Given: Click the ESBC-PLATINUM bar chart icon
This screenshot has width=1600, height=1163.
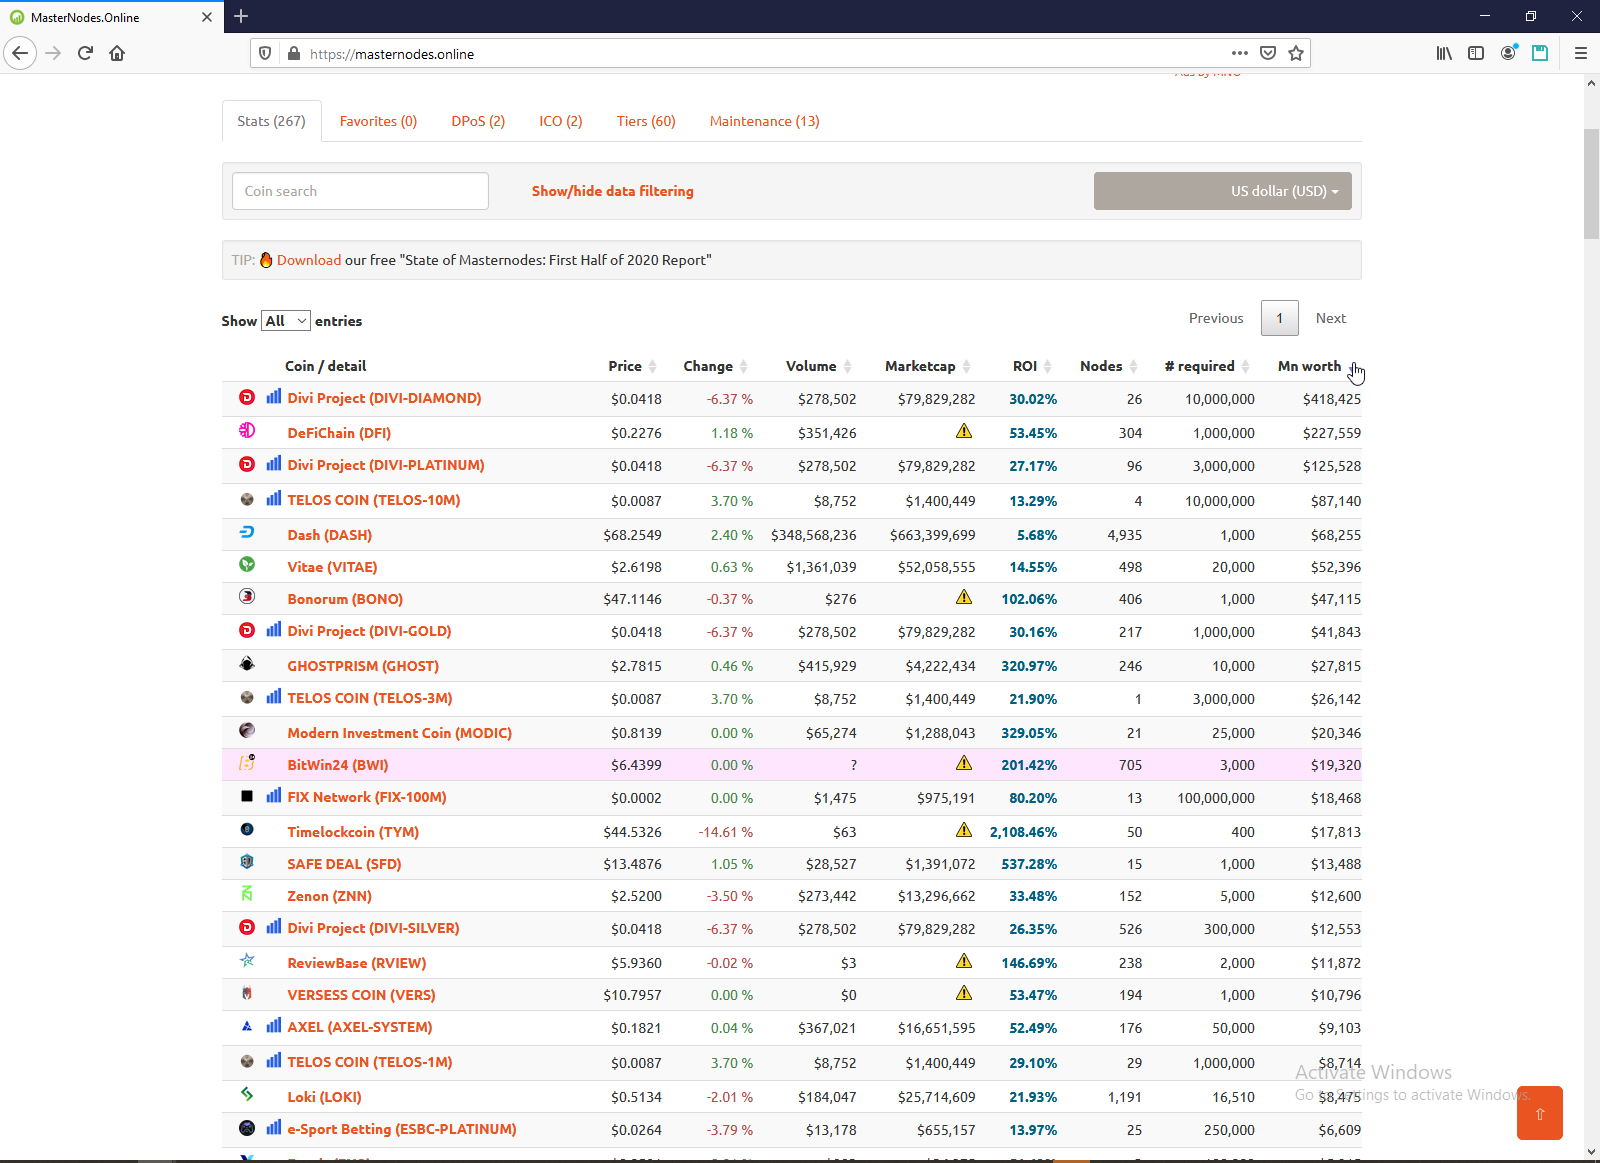Looking at the screenshot, I should [x=274, y=1128].
